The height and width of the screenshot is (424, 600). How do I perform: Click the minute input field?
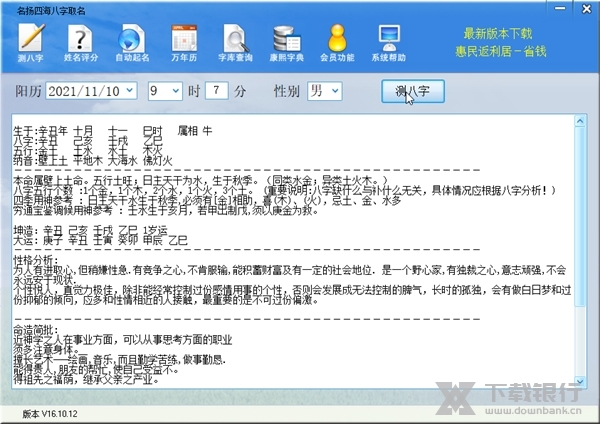pos(217,91)
